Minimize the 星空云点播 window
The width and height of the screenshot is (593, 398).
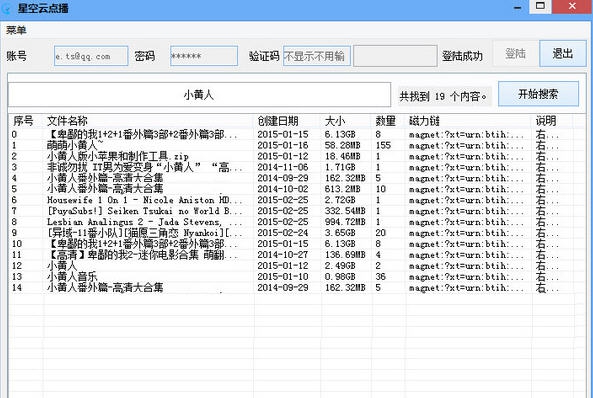[x=517, y=7]
